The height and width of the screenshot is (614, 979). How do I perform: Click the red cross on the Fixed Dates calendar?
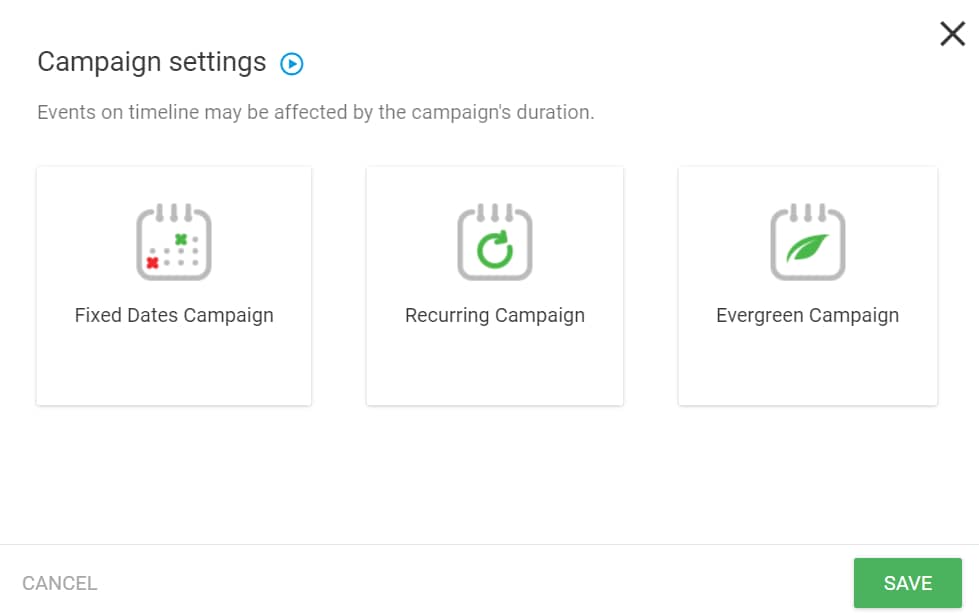coord(152,263)
